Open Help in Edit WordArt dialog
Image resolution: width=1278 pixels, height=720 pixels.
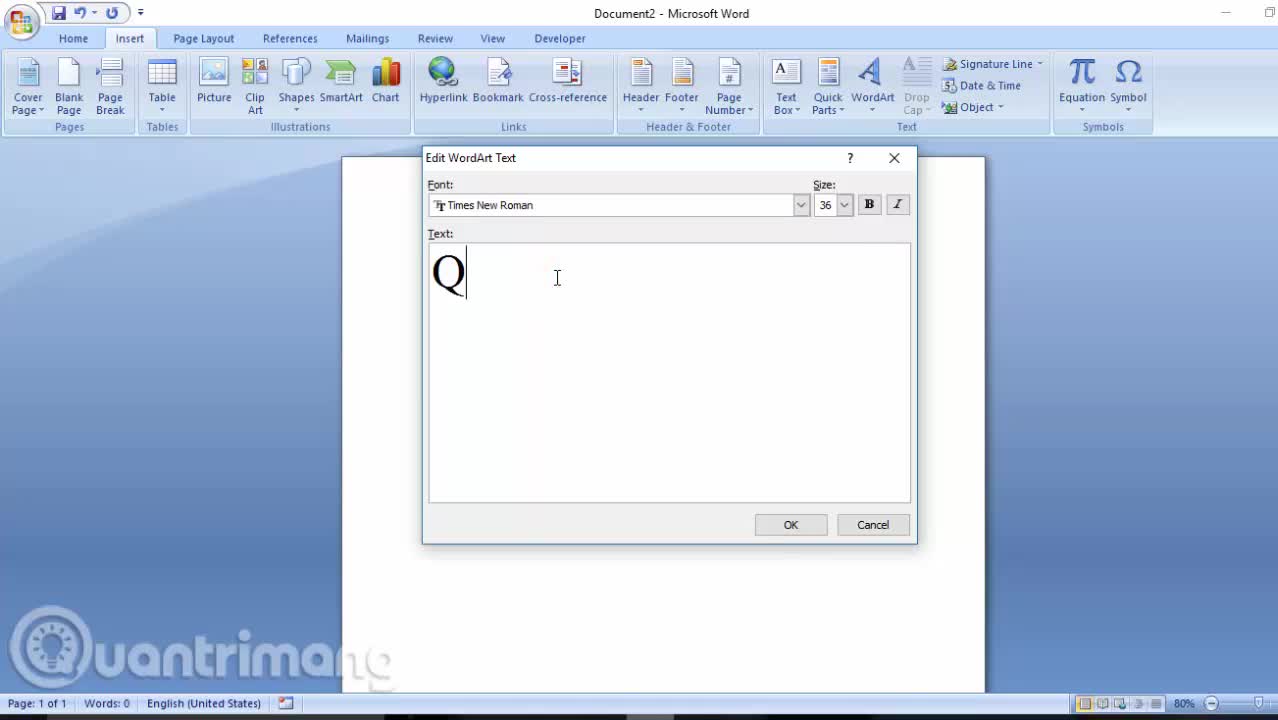[850, 158]
